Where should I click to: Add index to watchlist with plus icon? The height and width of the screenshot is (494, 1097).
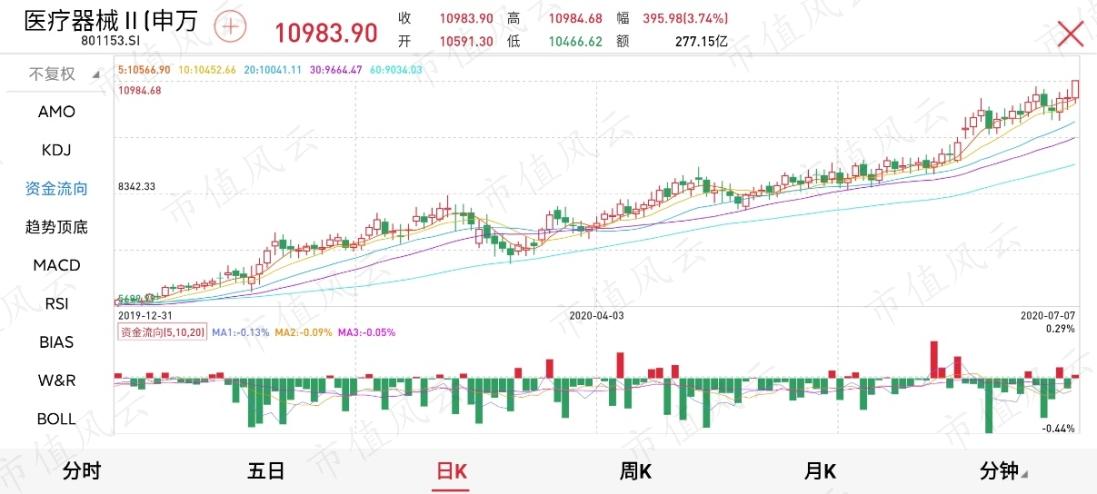click(230, 27)
